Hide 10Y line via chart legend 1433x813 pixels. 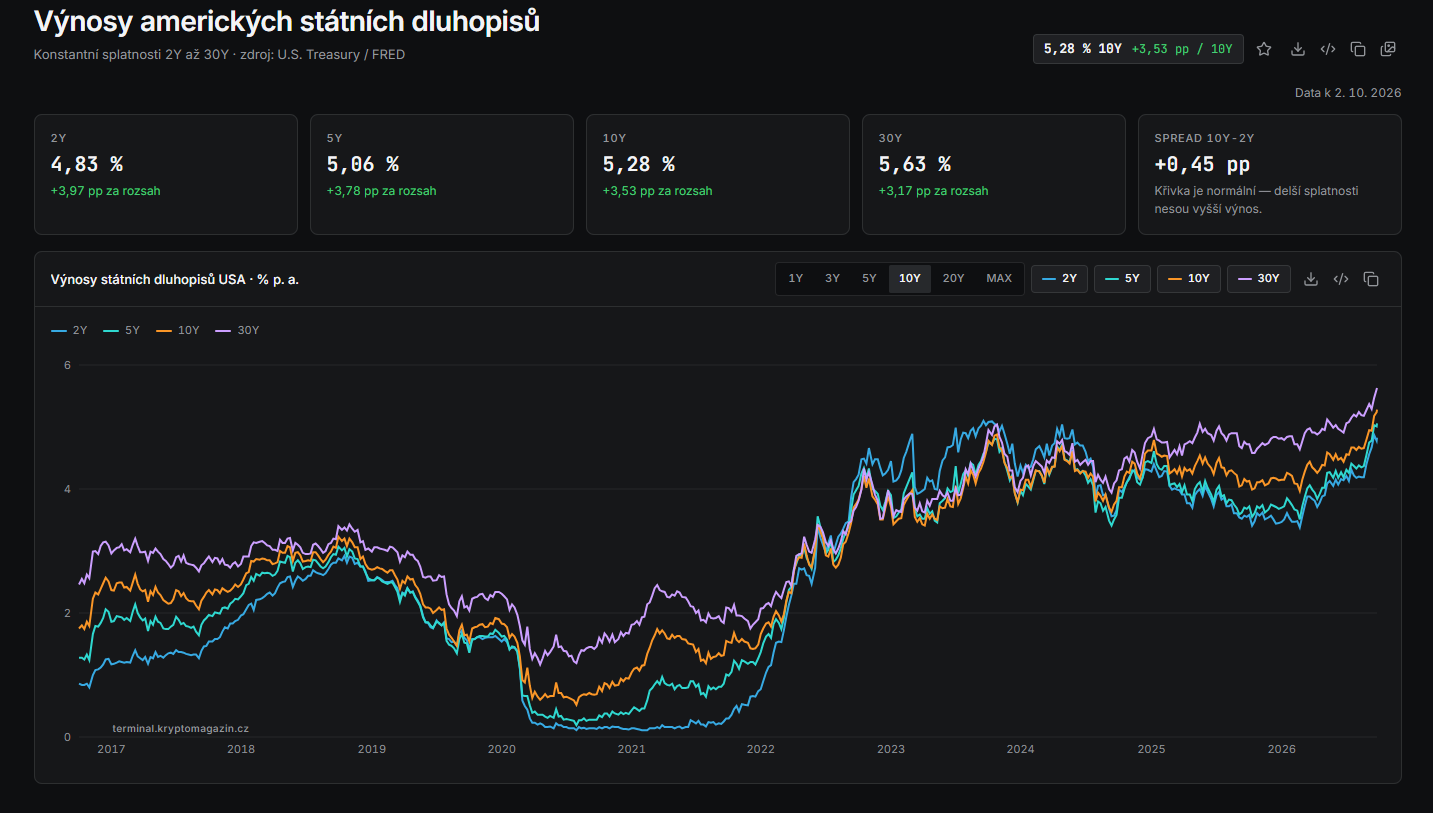[178, 330]
